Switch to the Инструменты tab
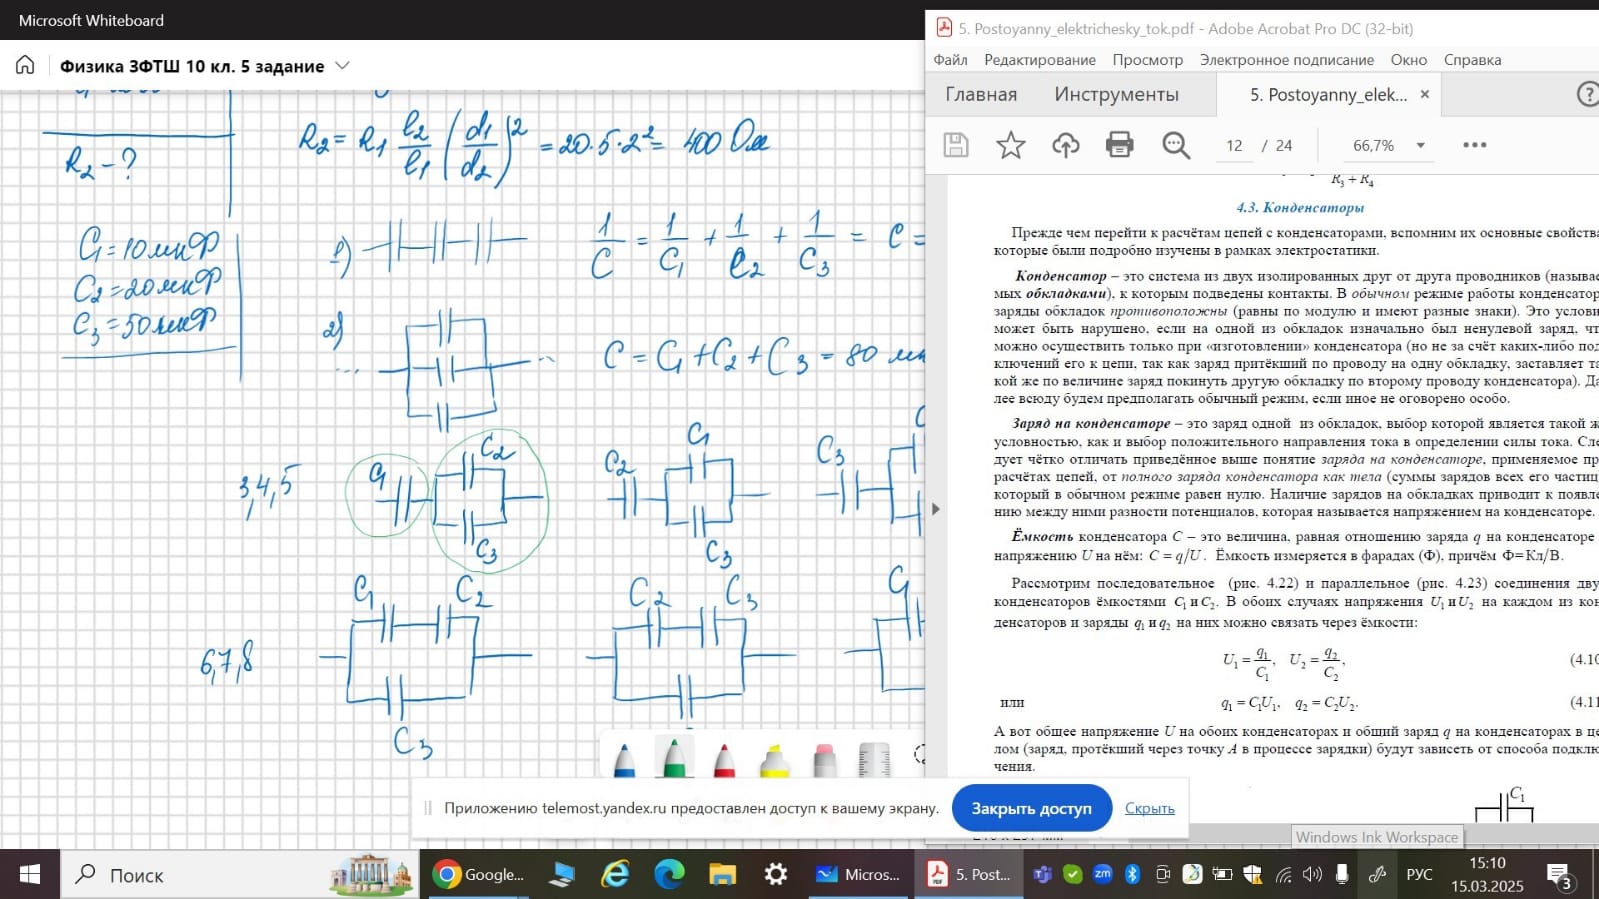 coord(1116,94)
